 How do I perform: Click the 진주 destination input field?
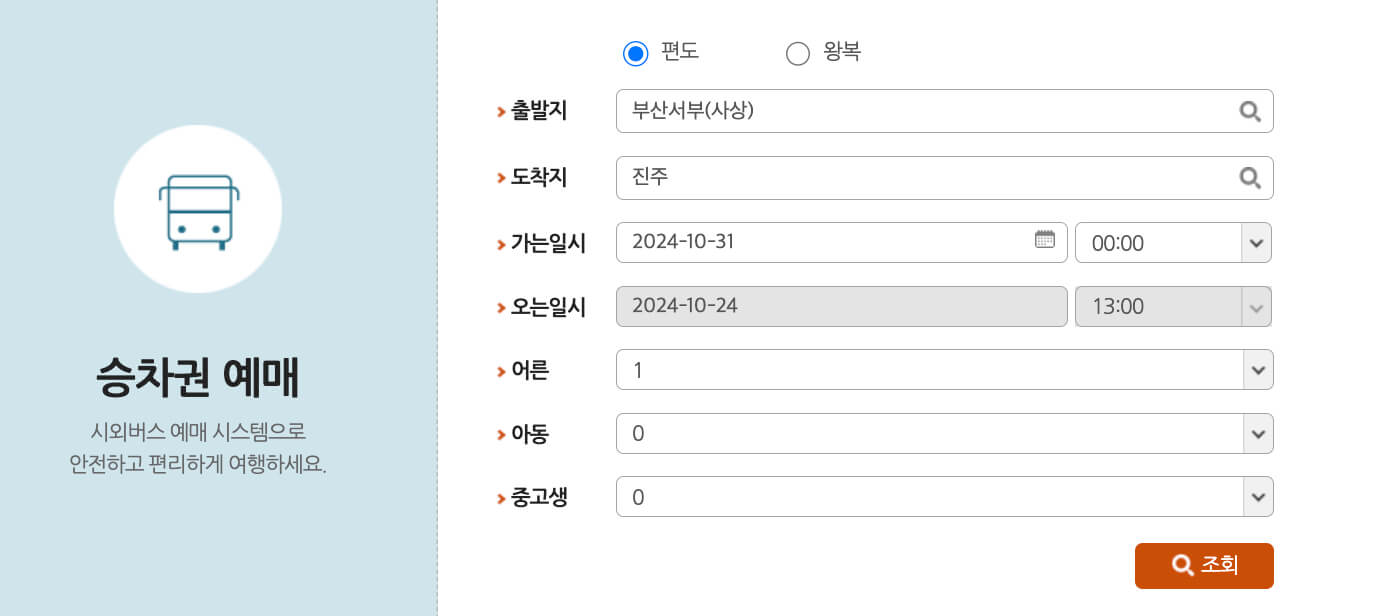click(900, 178)
